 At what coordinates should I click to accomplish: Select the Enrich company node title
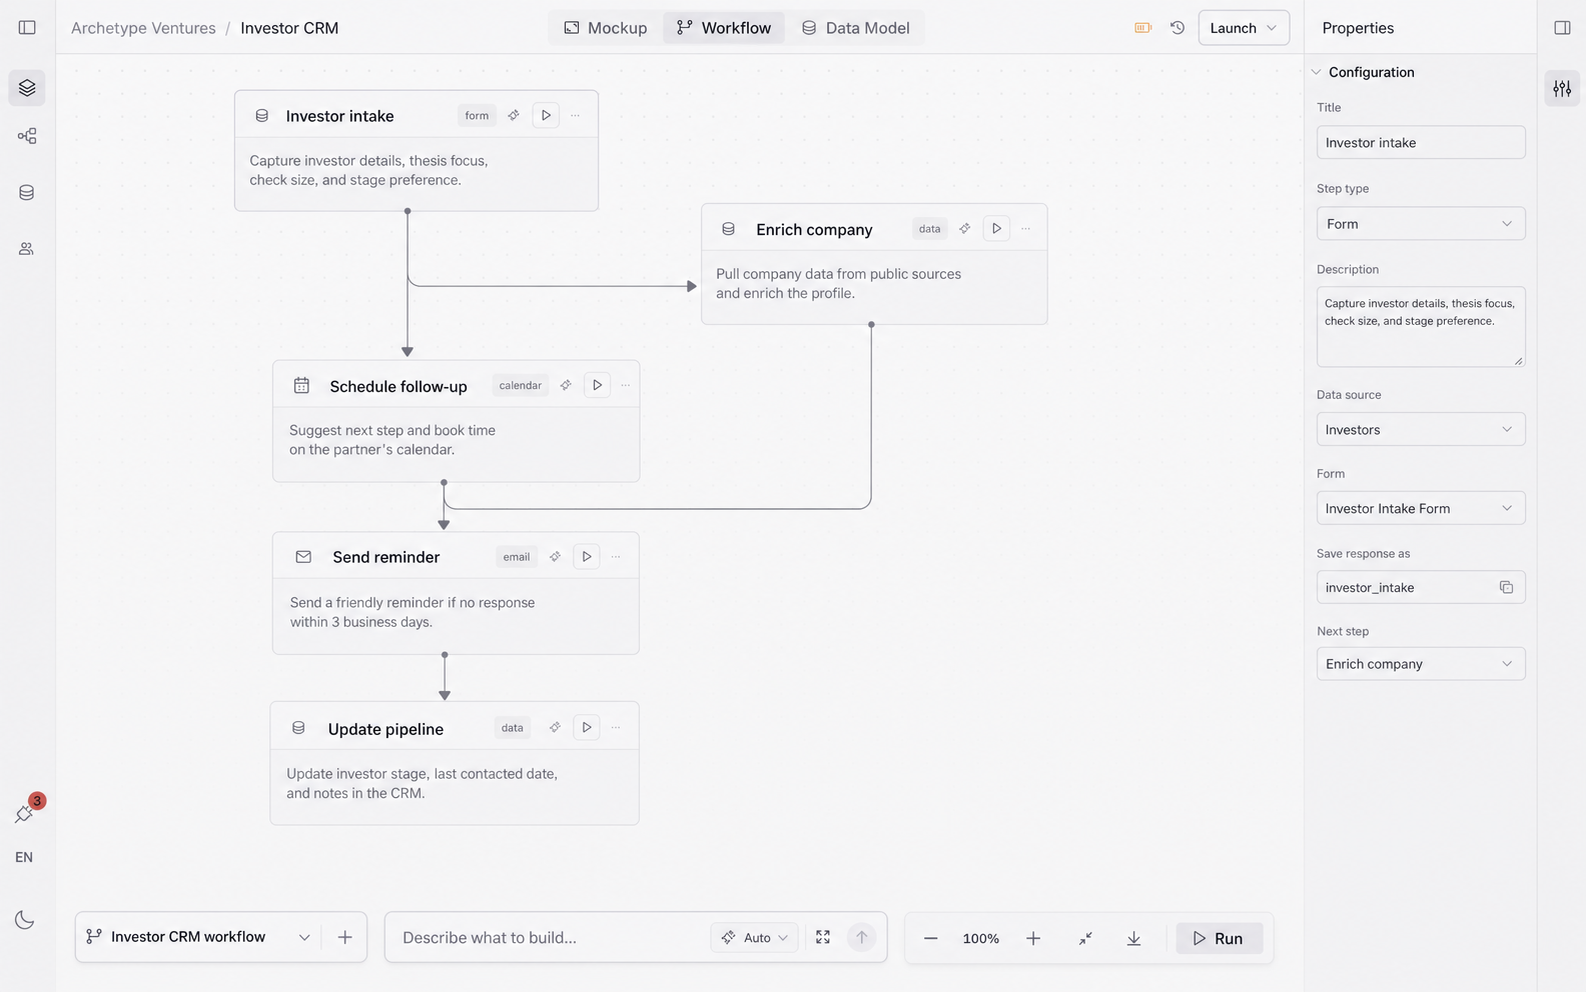[814, 229]
